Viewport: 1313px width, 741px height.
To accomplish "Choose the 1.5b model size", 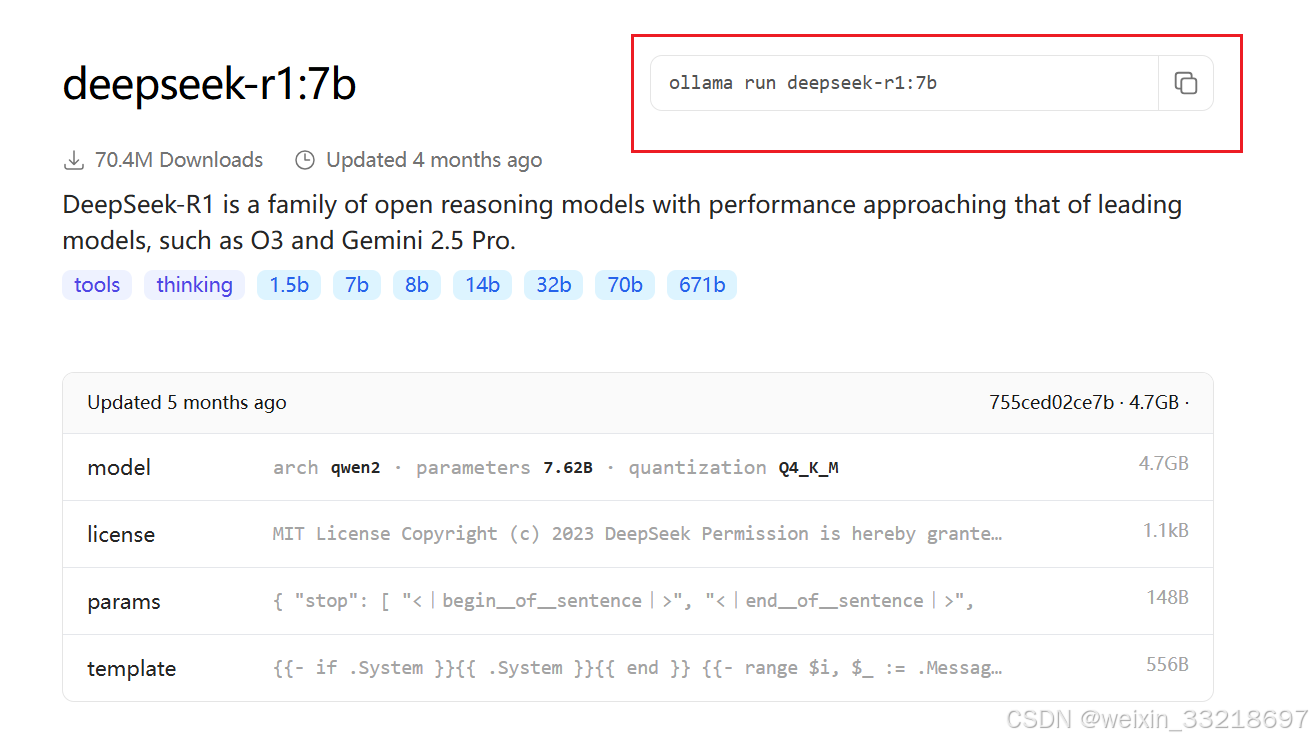I will 289,285.
